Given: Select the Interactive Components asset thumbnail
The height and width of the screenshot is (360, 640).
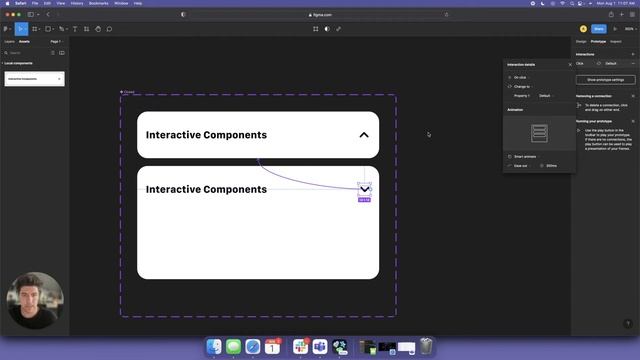Looking at the screenshot, I should pos(34,79).
